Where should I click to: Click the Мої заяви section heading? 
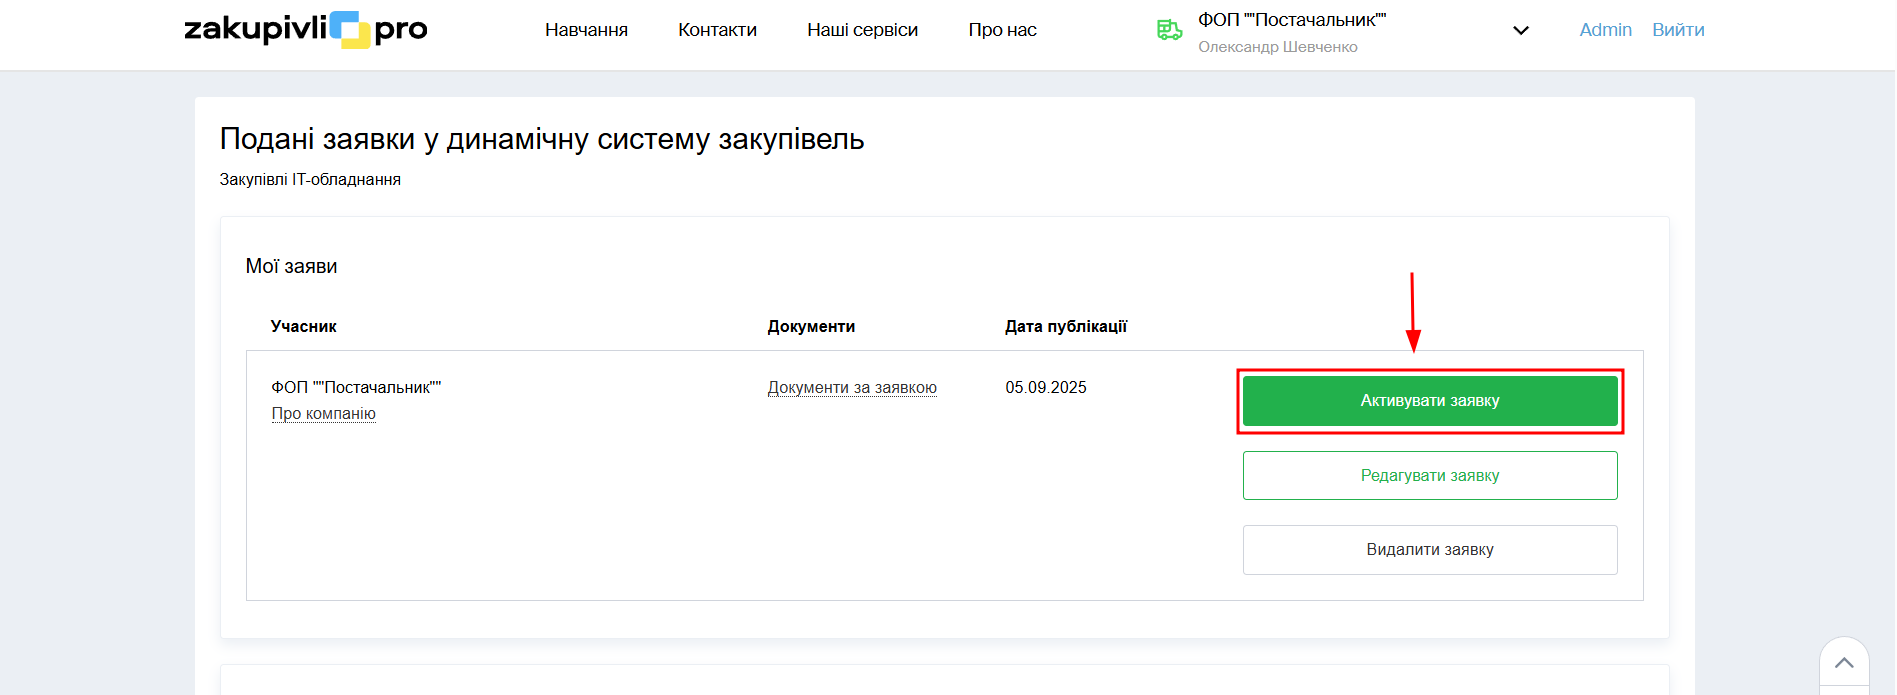point(291,267)
